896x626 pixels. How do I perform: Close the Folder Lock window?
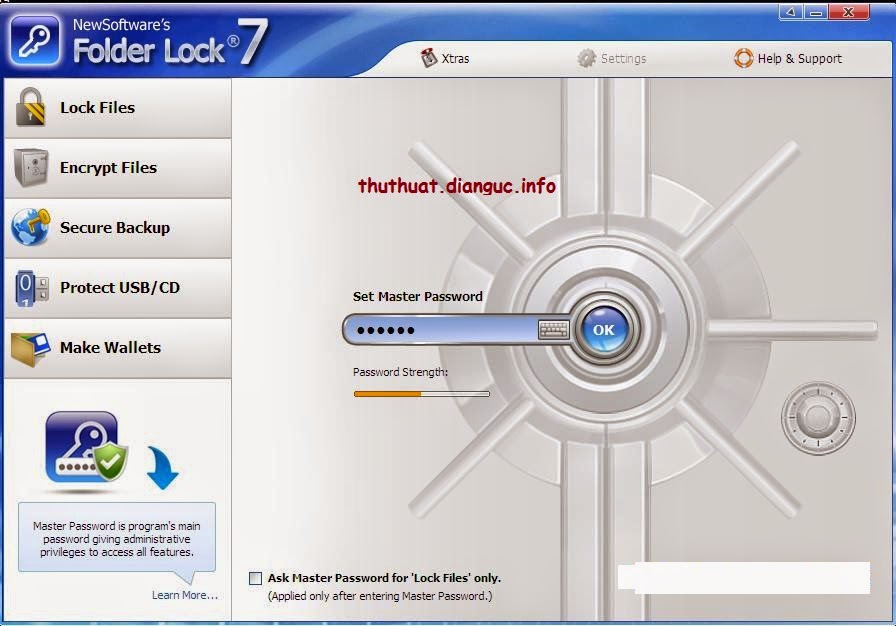(849, 12)
